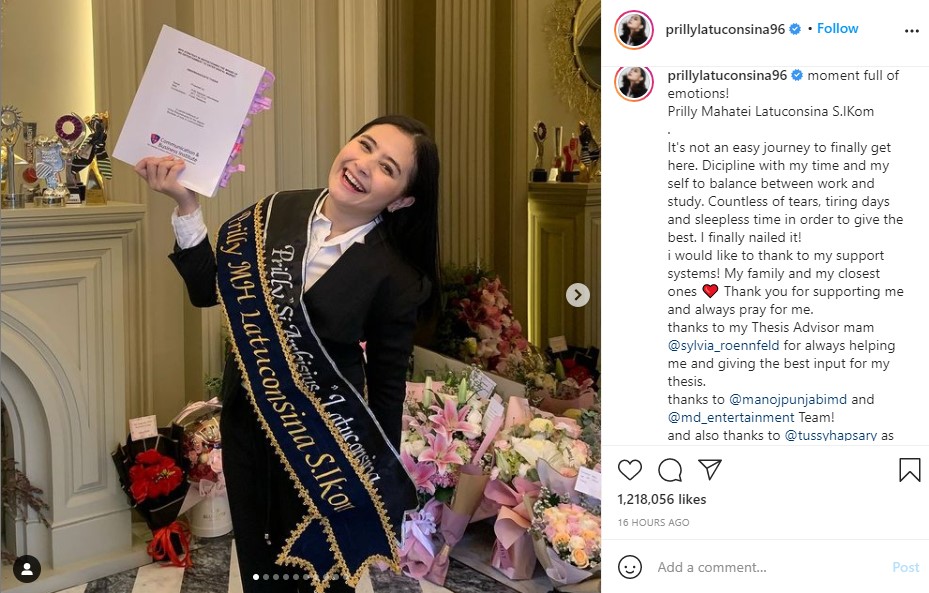Share post with paper plane icon
This screenshot has height=593, width=929.
click(x=709, y=469)
